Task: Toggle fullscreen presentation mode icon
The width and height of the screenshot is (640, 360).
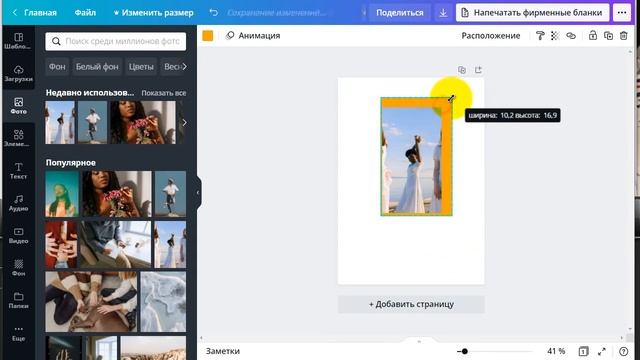Action: click(x=602, y=351)
